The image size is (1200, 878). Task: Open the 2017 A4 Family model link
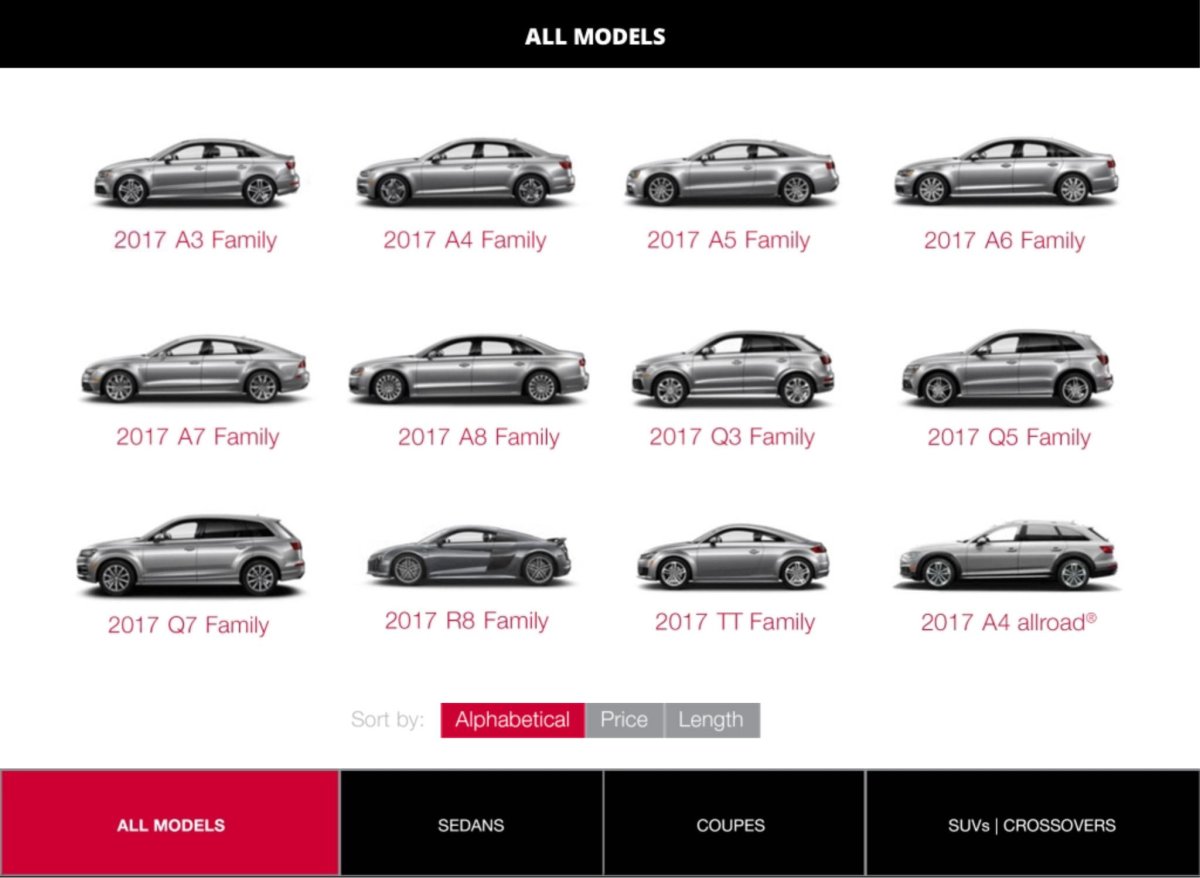(465, 240)
